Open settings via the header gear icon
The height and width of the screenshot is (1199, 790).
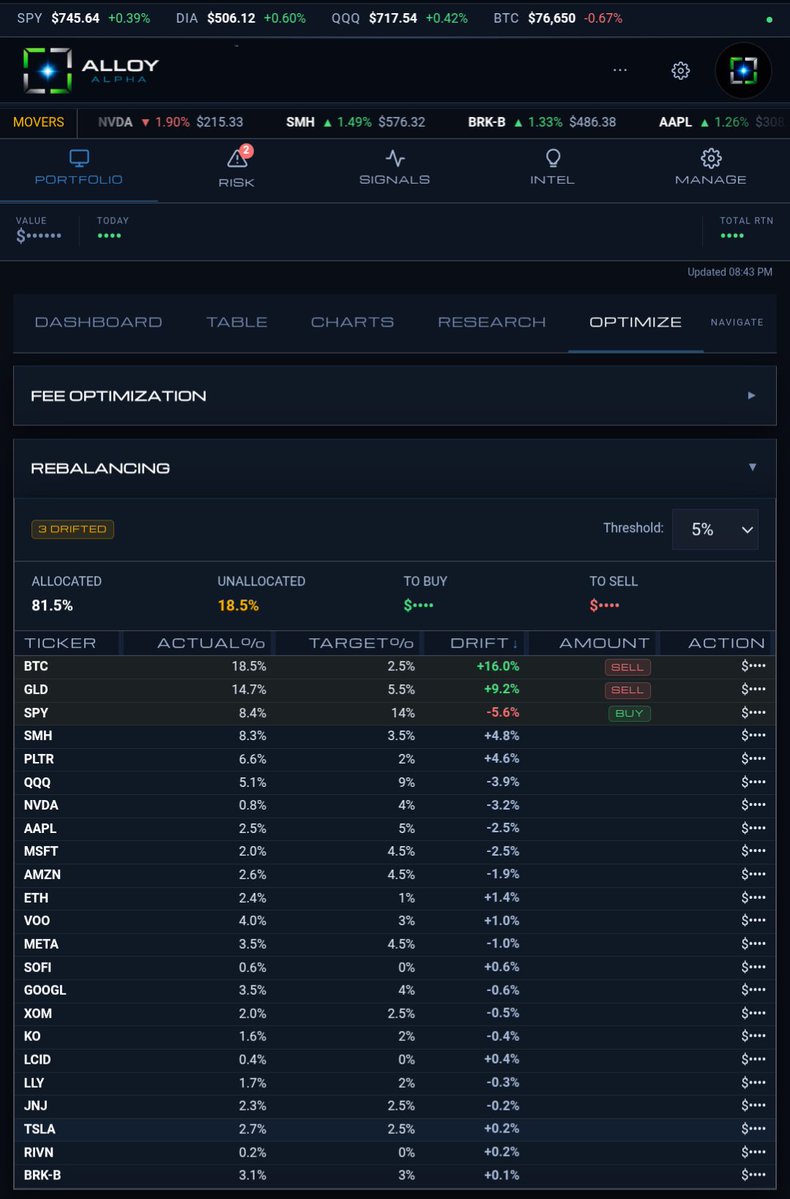[x=680, y=70]
